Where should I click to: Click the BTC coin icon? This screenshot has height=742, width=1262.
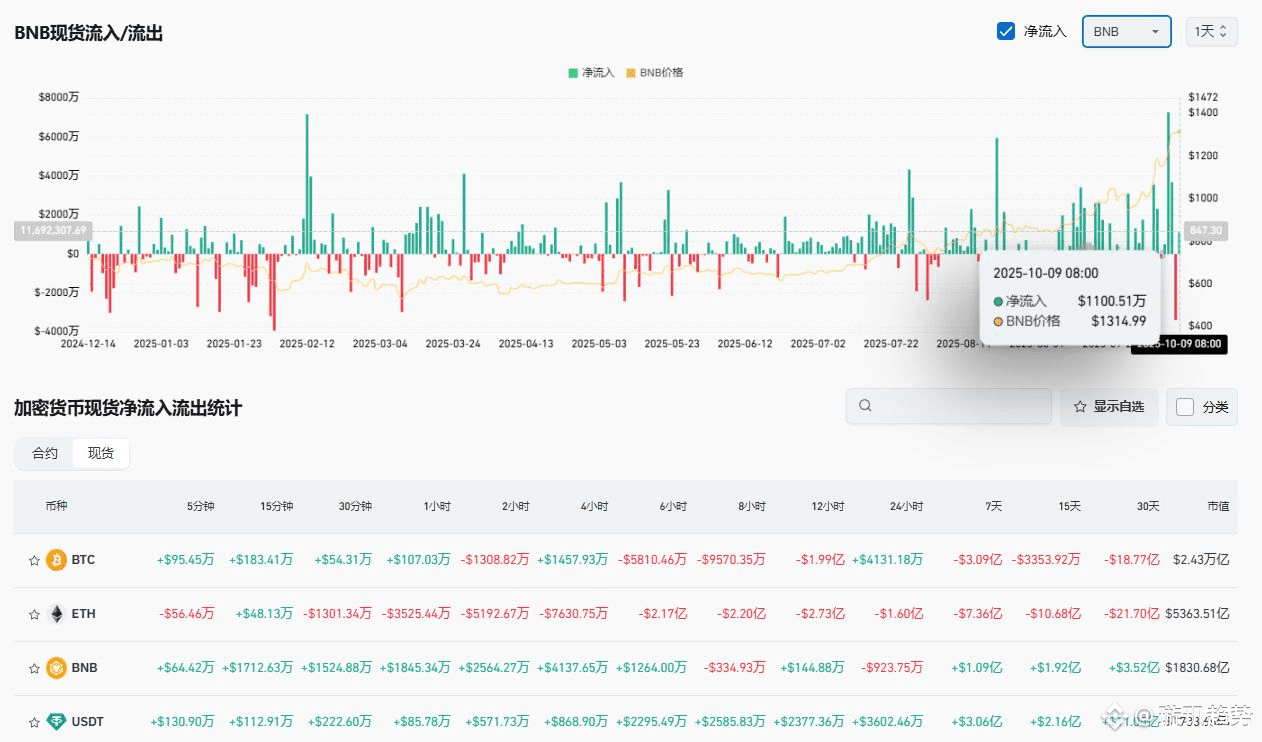pos(56,560)
